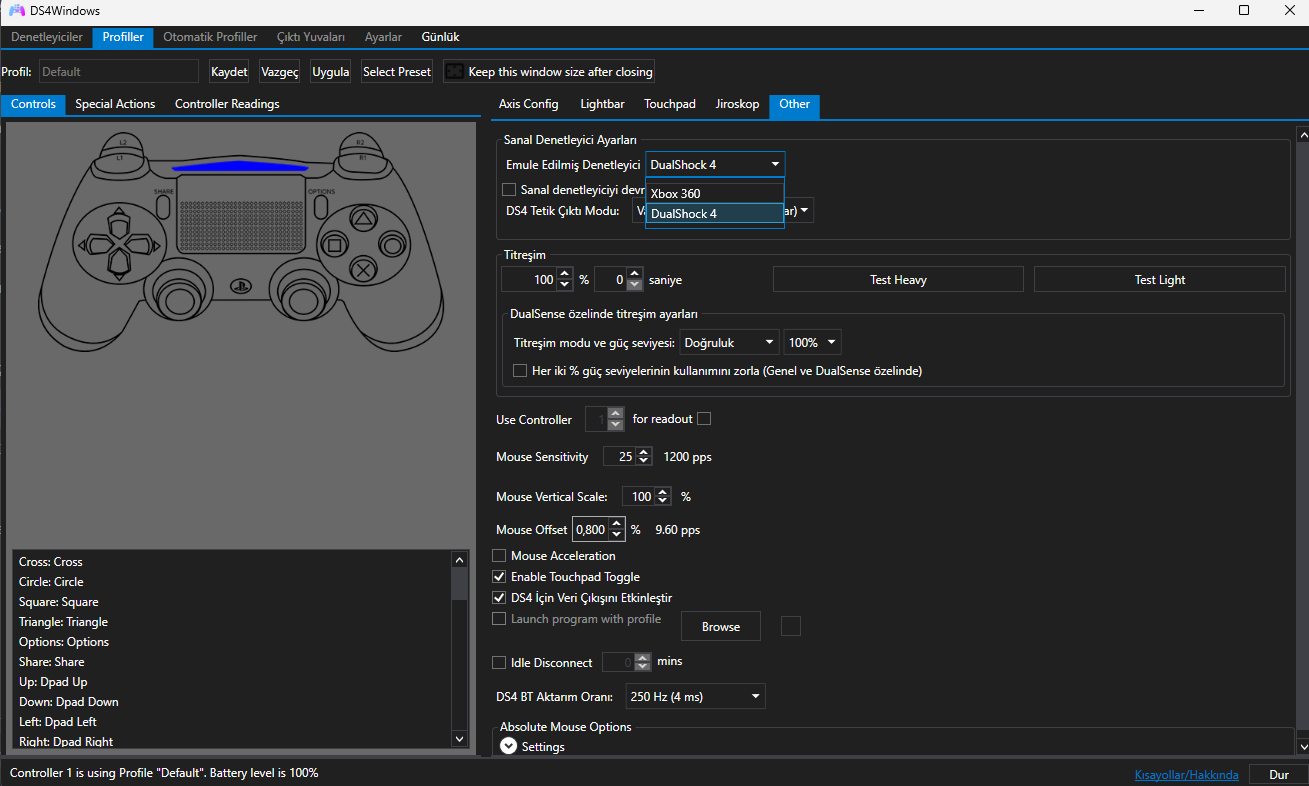Uncheck Enable Touchpad Toggle
The height and width of the screenshot is (786, 1309).
click(500, 577)
